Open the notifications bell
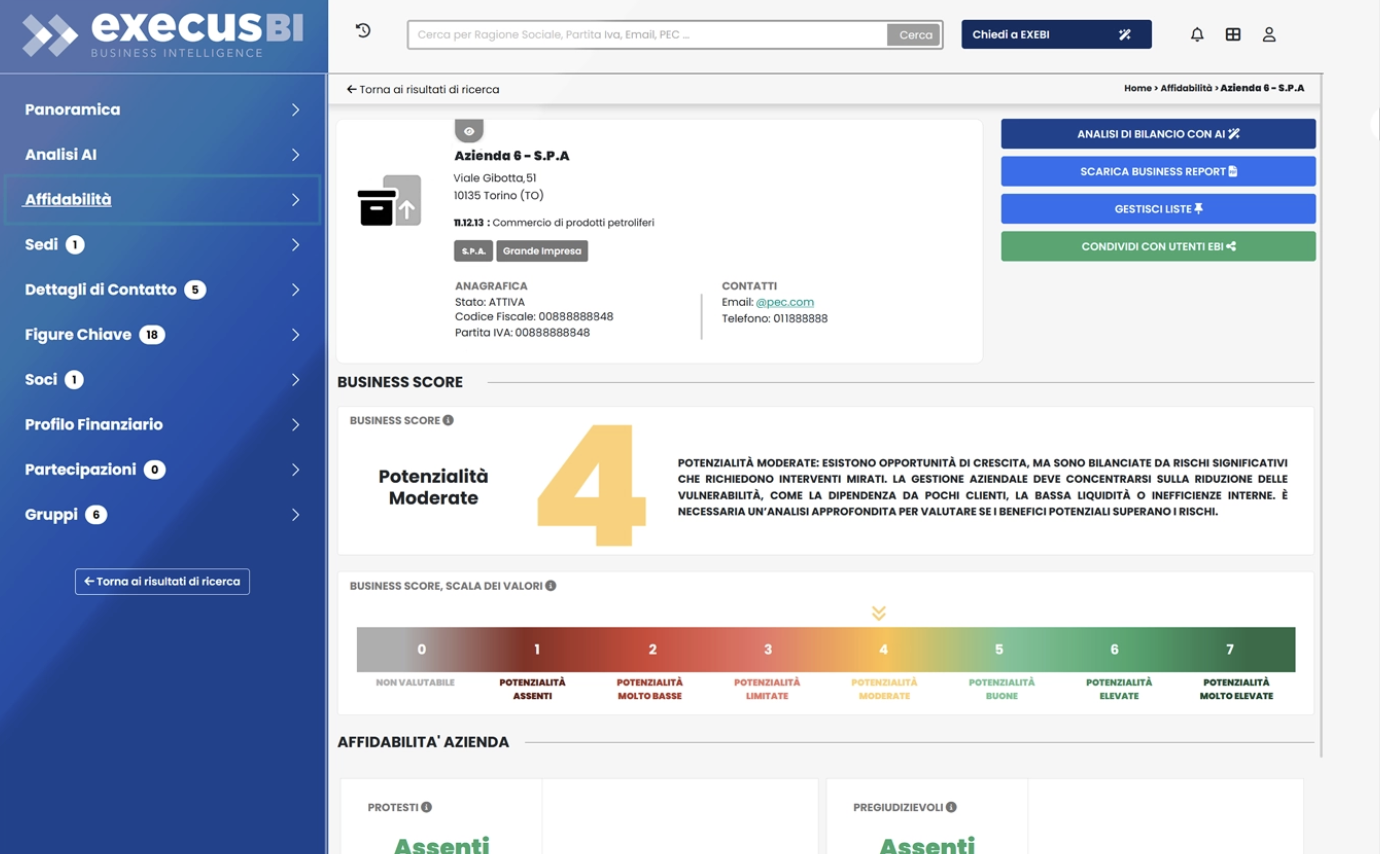This screenshot has height=854, width=1380. (1197, 33)
